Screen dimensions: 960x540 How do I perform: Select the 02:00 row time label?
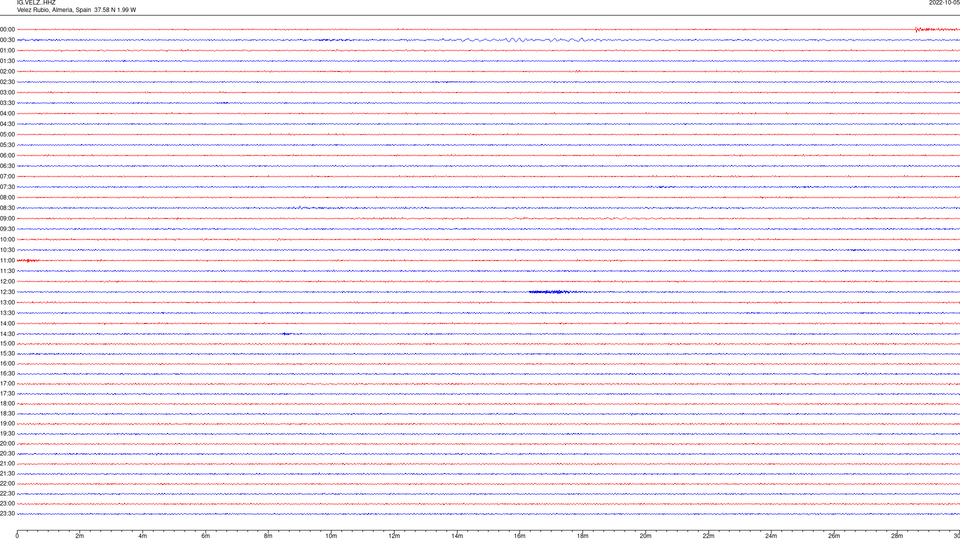click(x=7, y=72)
